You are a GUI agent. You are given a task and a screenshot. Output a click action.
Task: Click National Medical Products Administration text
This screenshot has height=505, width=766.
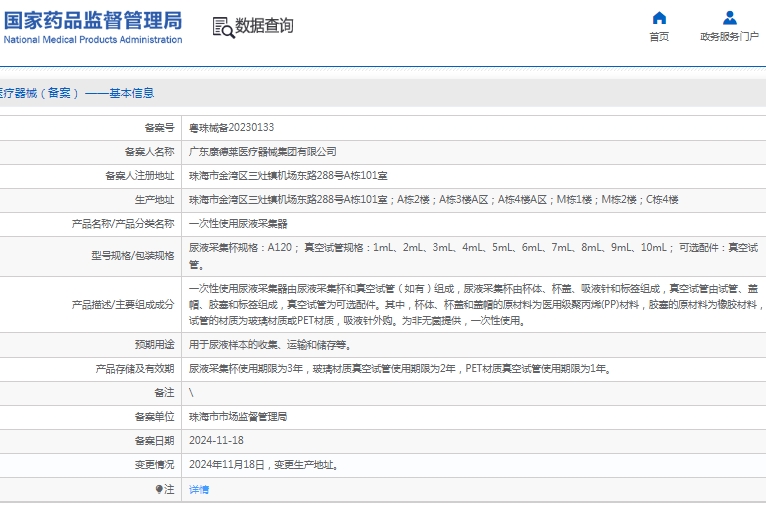click(x=93, y=40)
